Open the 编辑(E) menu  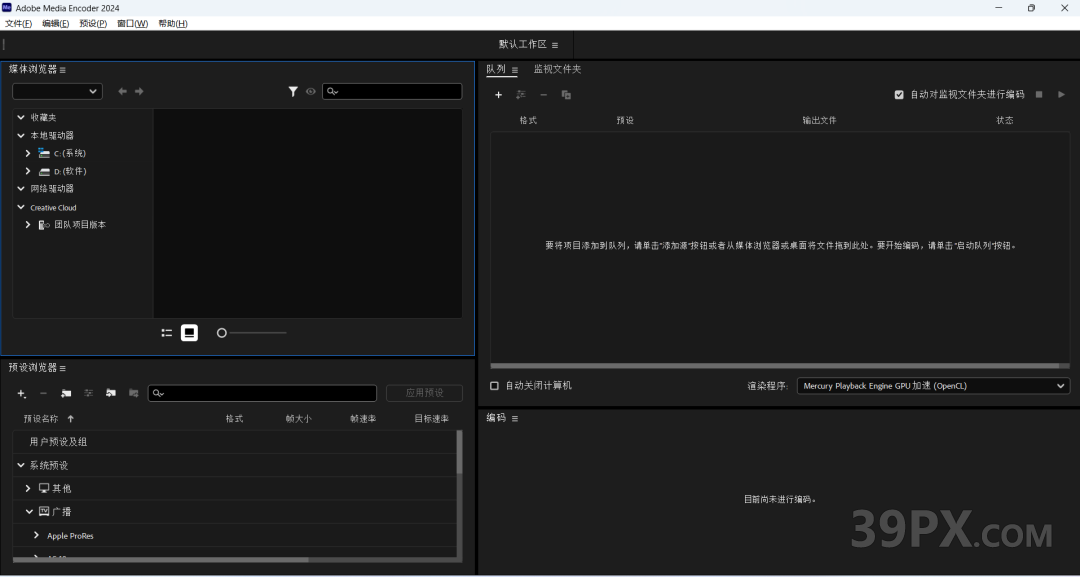click(x=56, y=23)
